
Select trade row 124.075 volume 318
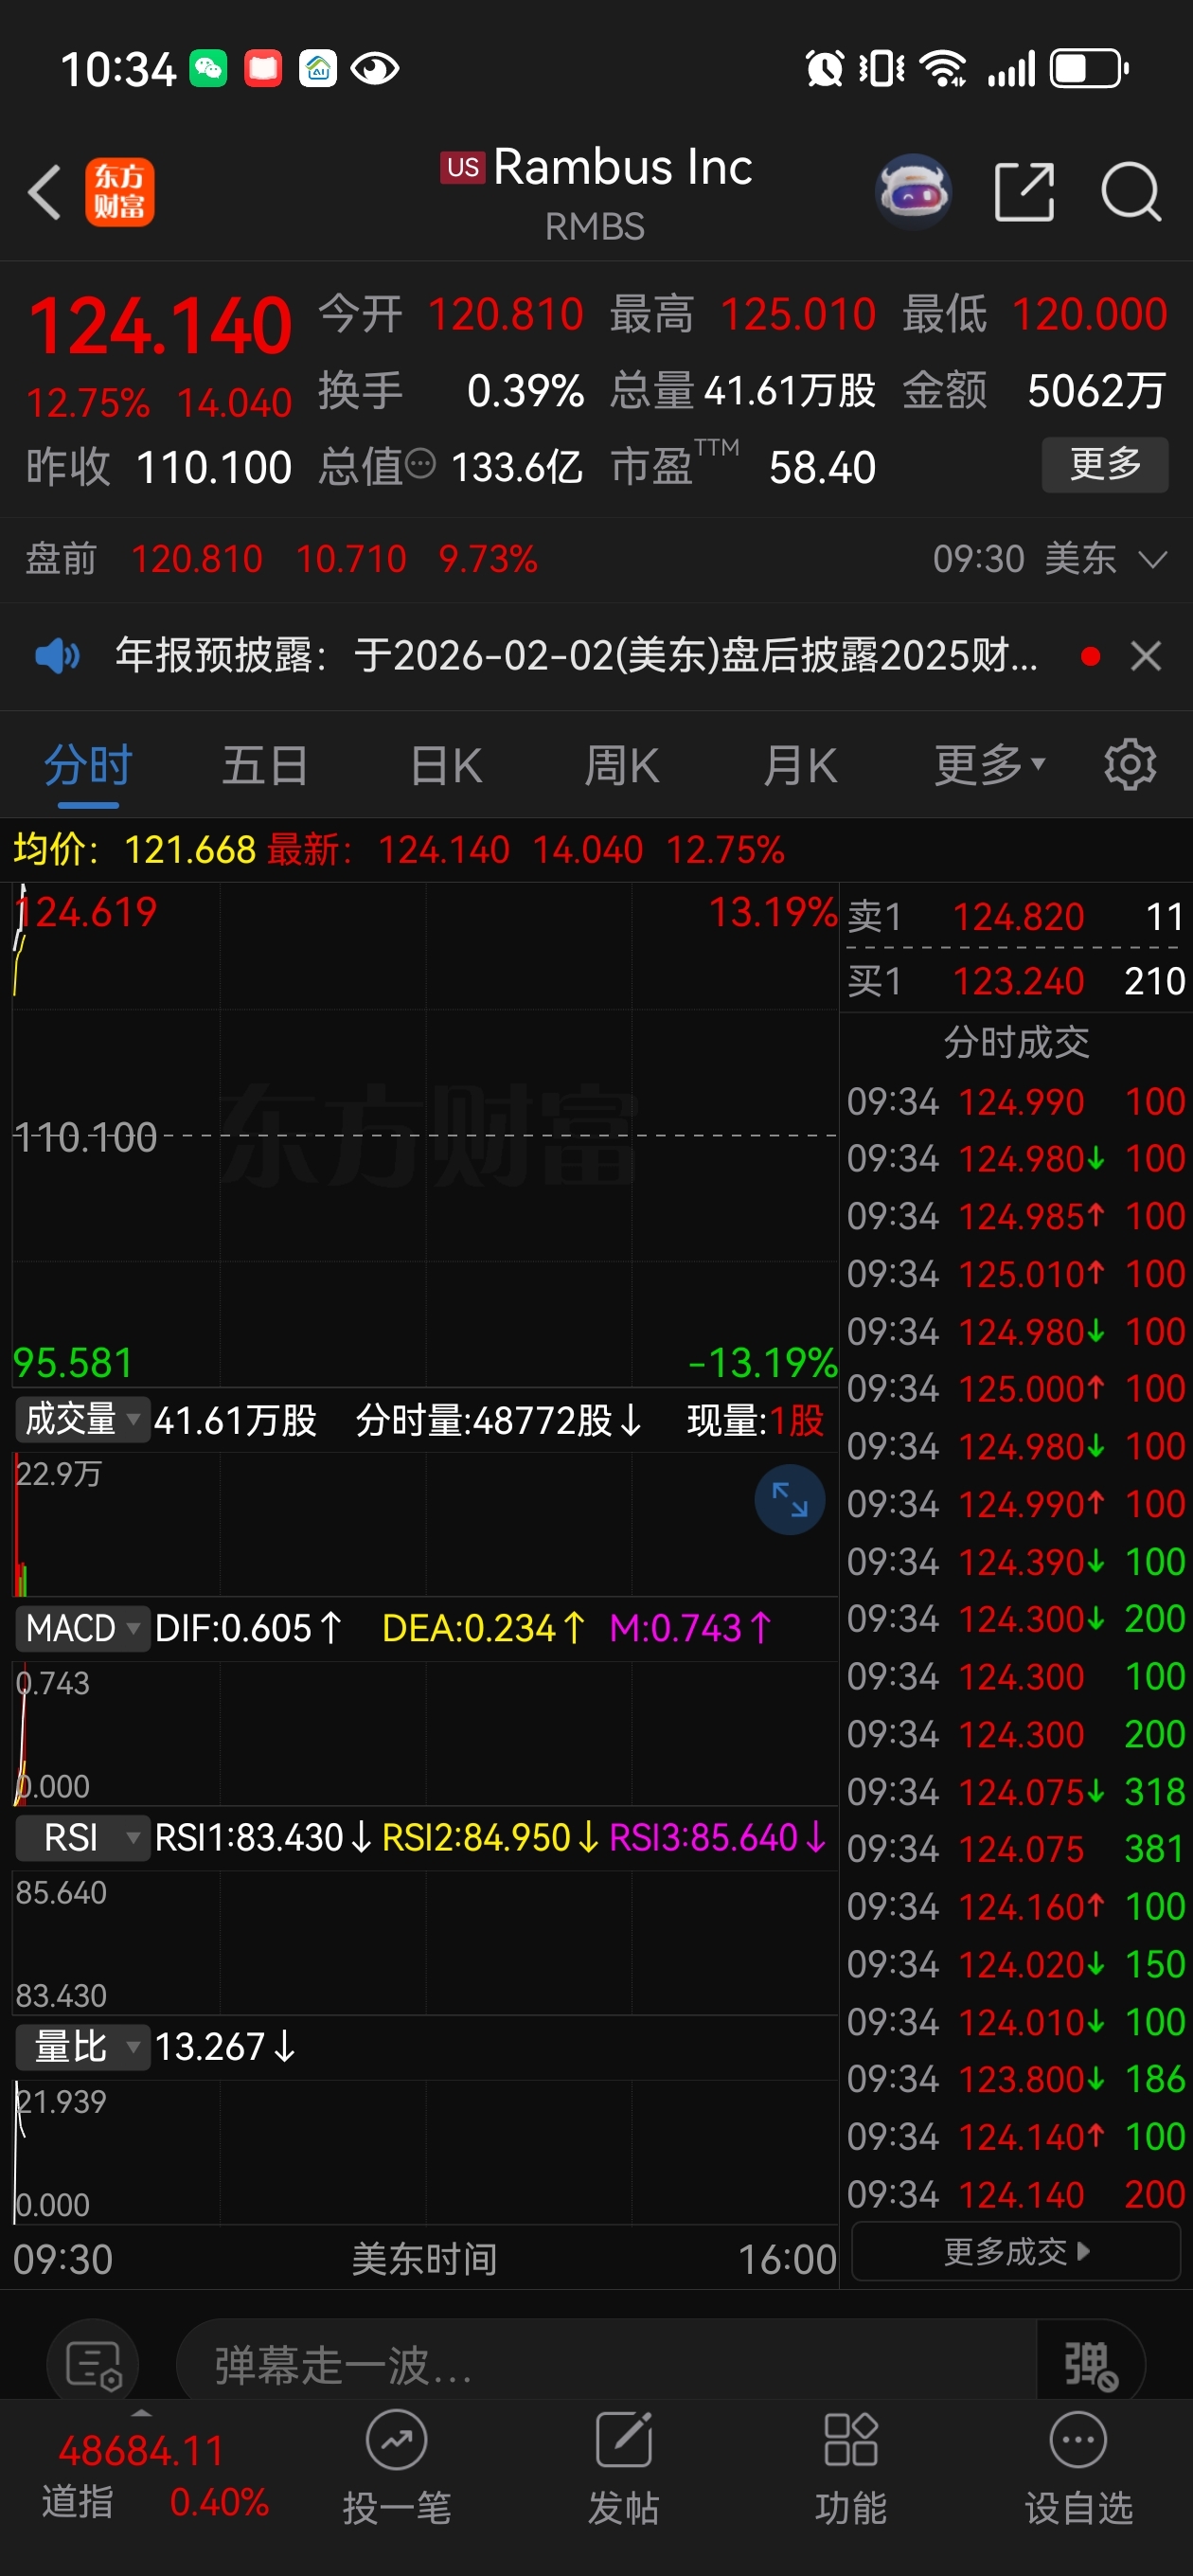point(1016,1792)
